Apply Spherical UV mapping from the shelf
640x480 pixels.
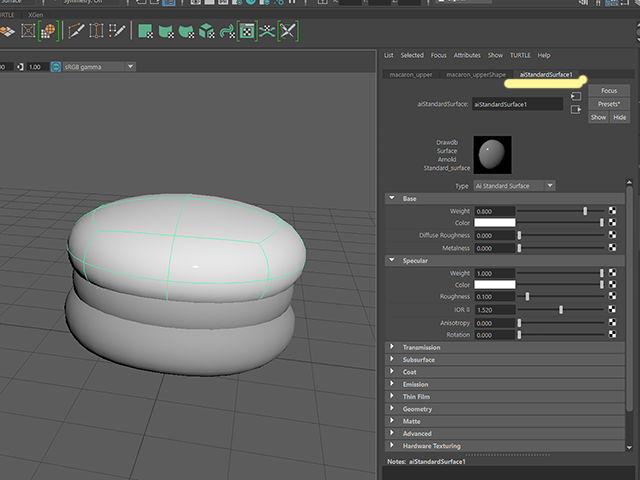click(187, 31)
